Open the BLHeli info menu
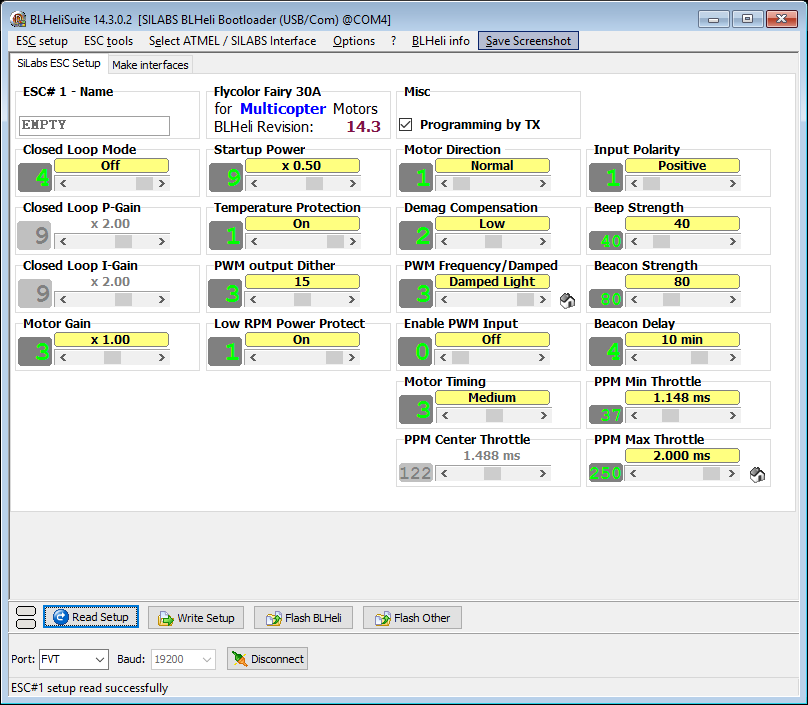Screen dimensions: 808x705 tap(441, 41)
